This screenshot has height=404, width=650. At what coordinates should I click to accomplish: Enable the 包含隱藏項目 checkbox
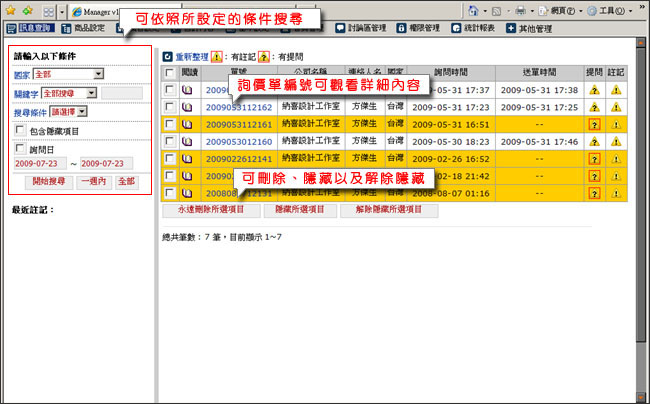tap(20, 130)
